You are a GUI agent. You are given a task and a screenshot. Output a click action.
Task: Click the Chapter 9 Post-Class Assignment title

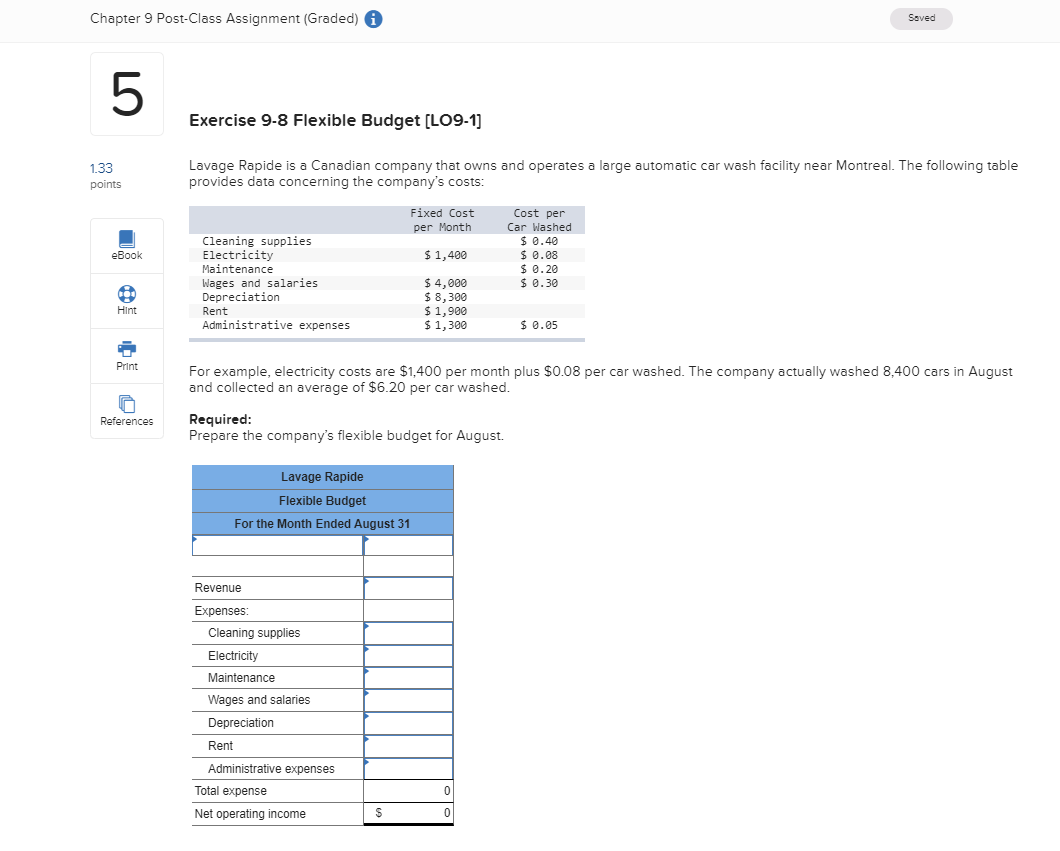point(224,19)
